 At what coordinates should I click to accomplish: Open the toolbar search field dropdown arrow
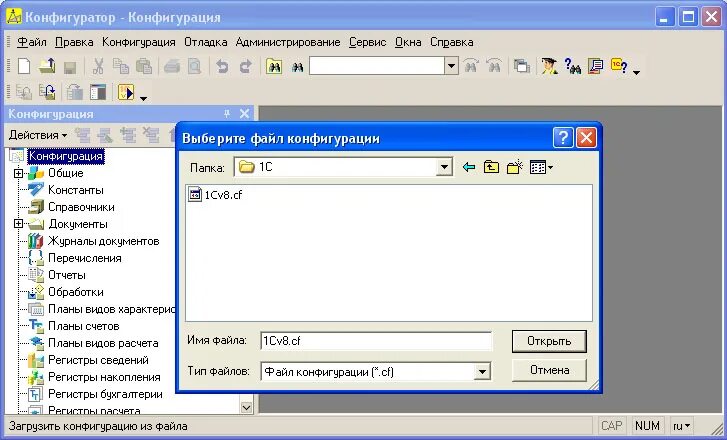coord(451,66)
